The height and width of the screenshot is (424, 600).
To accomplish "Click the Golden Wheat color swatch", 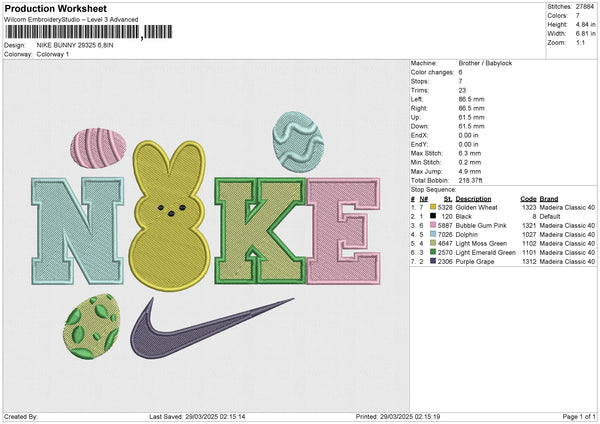I will pyautogui.click(x=434, y=208).
